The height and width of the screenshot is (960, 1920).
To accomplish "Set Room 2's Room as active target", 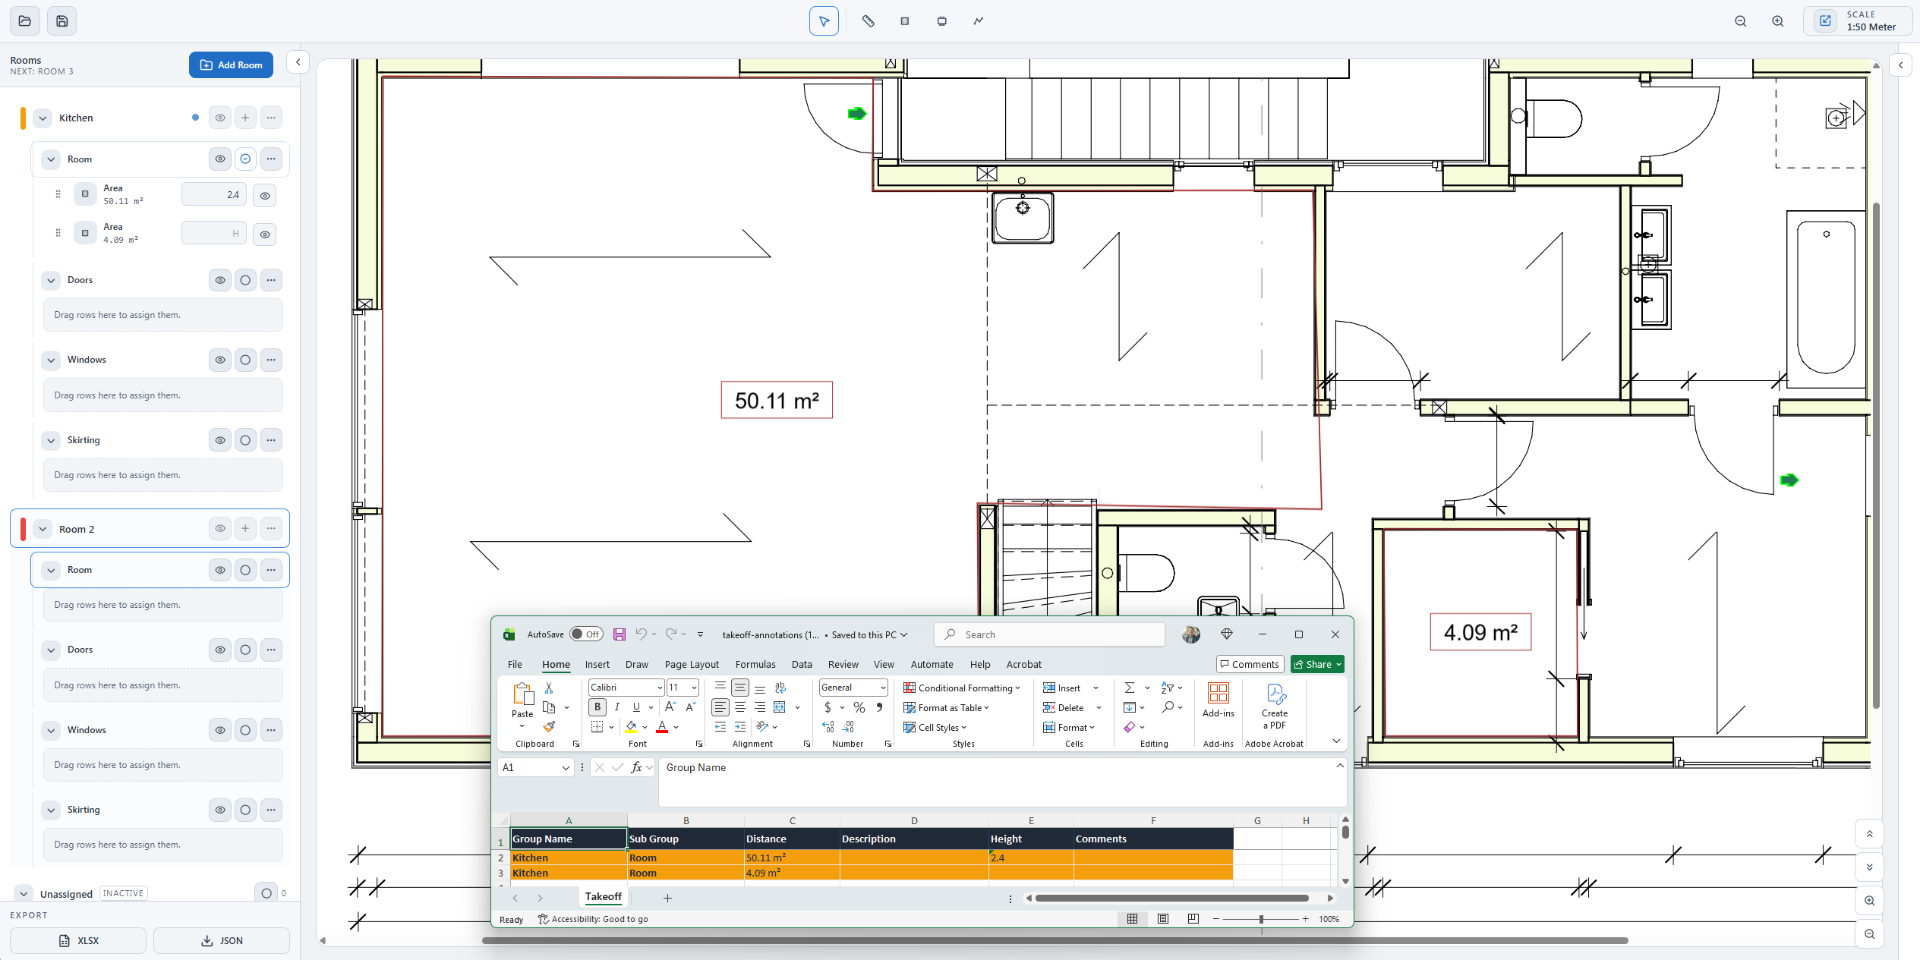I will pos(245,570).
